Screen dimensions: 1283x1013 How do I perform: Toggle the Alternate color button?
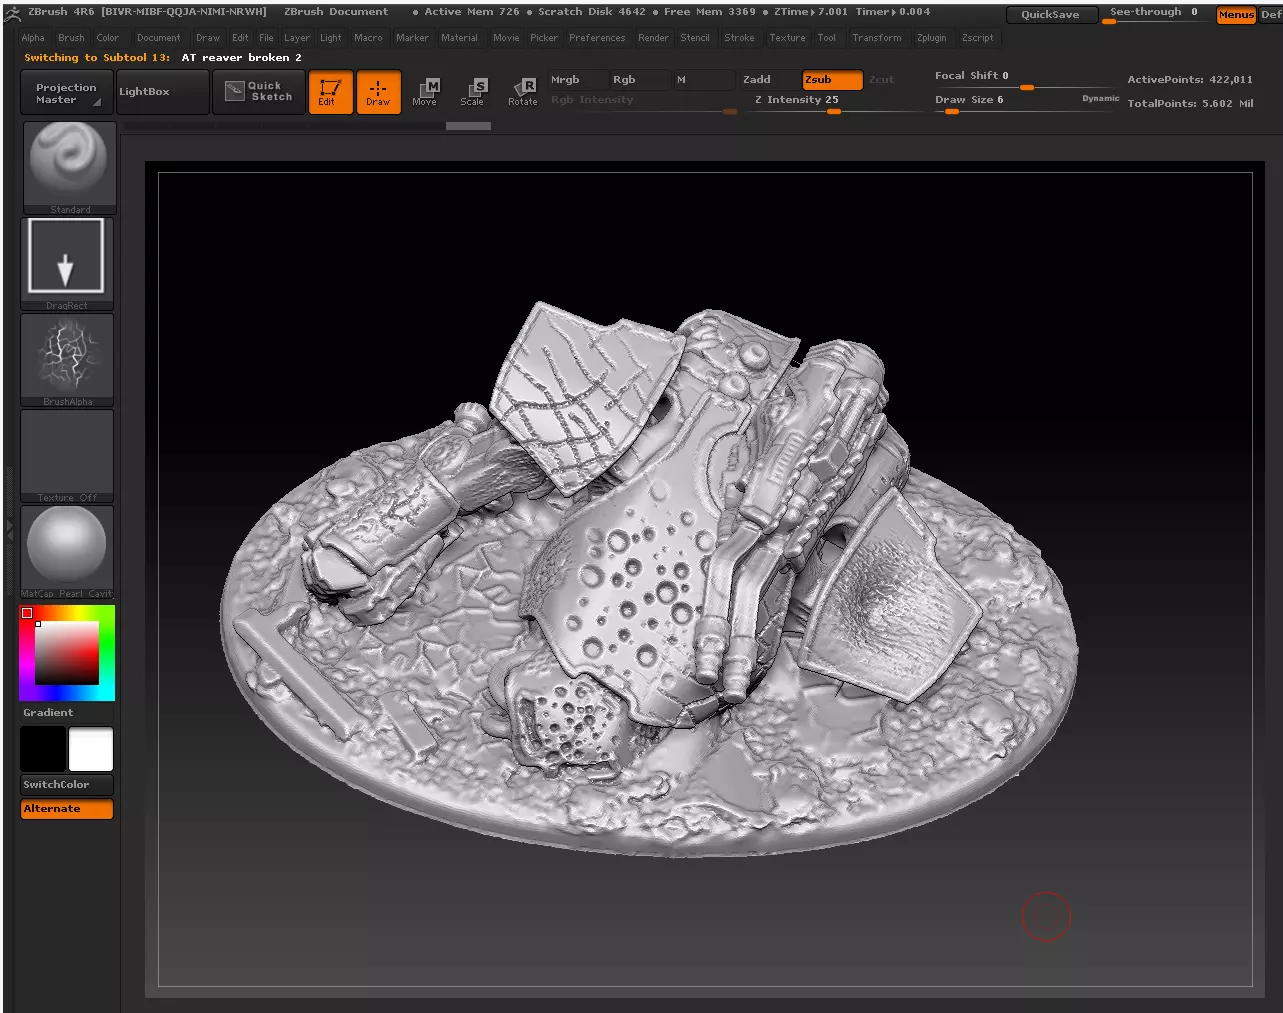67,809
